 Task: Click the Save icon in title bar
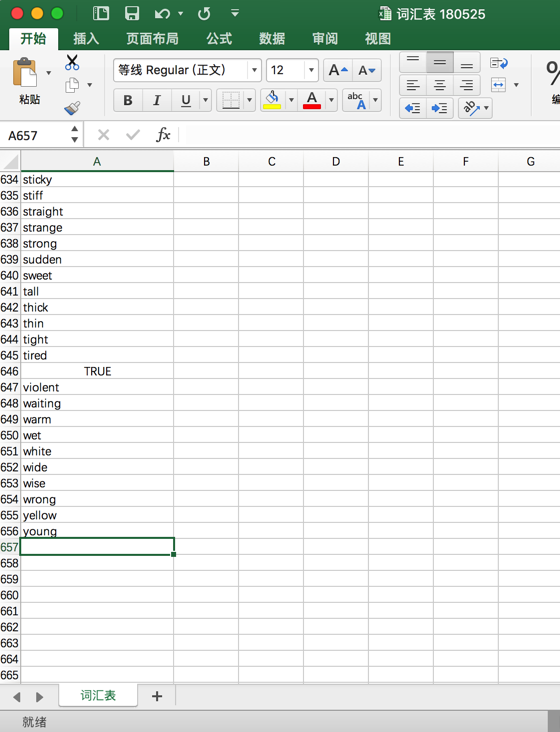tap(132, 13)
